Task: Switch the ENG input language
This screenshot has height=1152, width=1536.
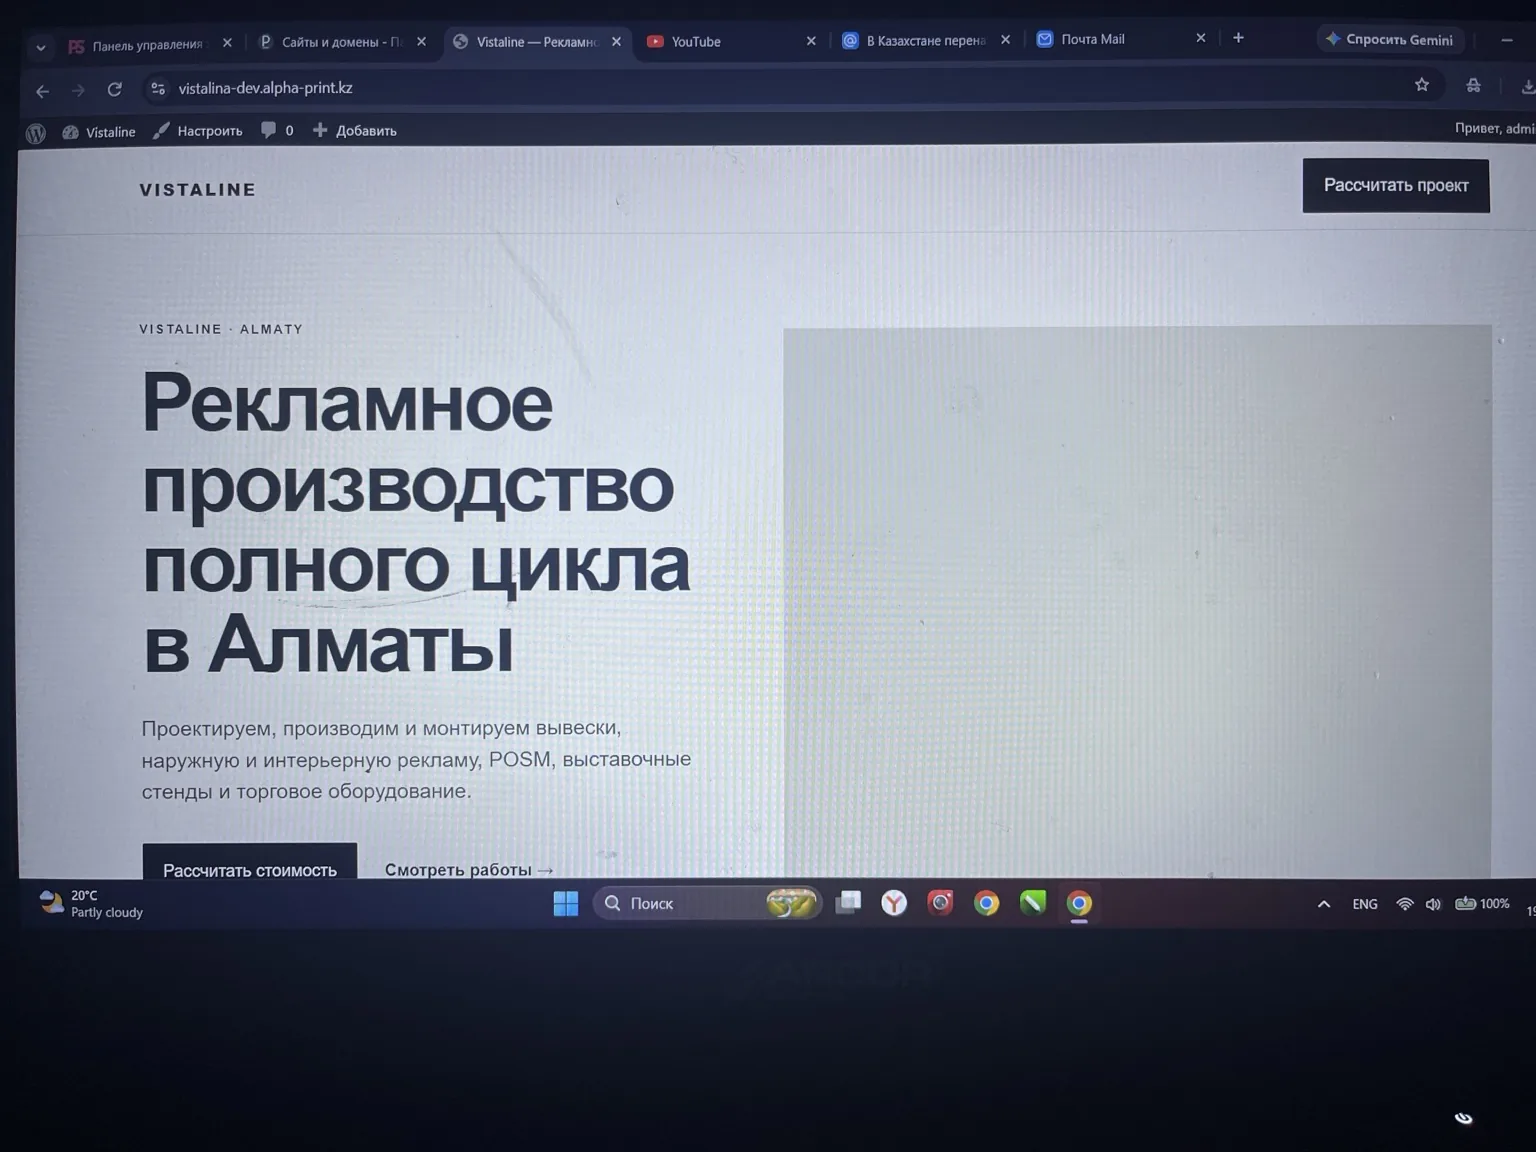Action: [1365, 904]
